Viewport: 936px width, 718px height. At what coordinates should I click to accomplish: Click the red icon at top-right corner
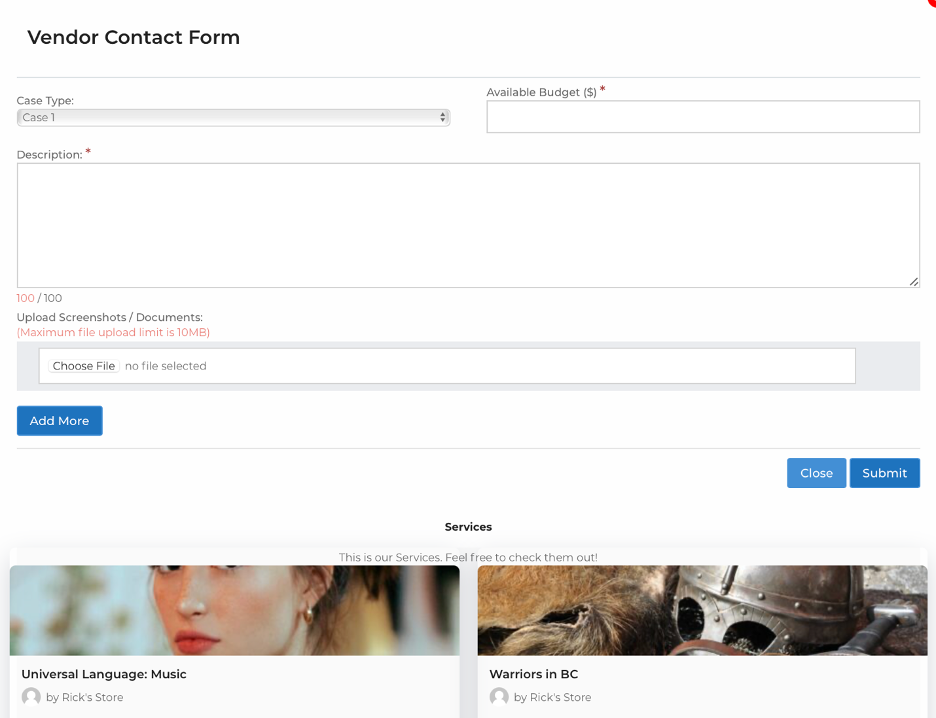(931, 2)
